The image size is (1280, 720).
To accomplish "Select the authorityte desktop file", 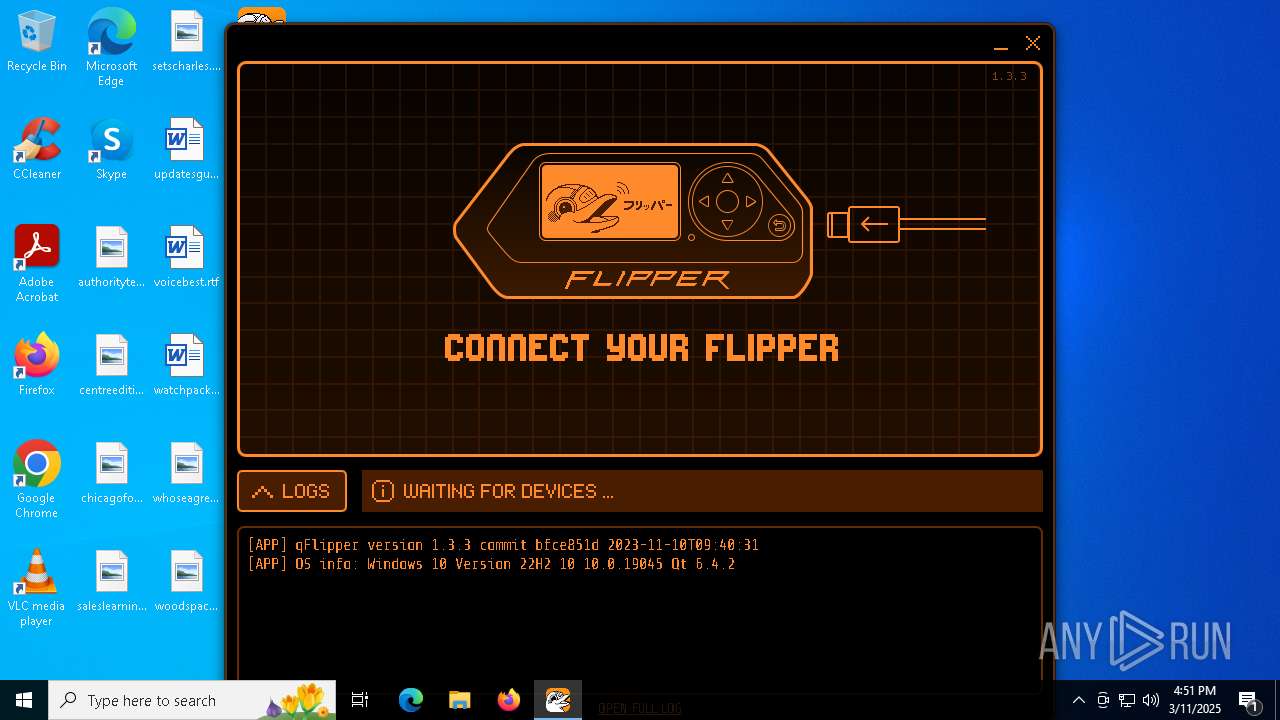I will click(111, 258).
